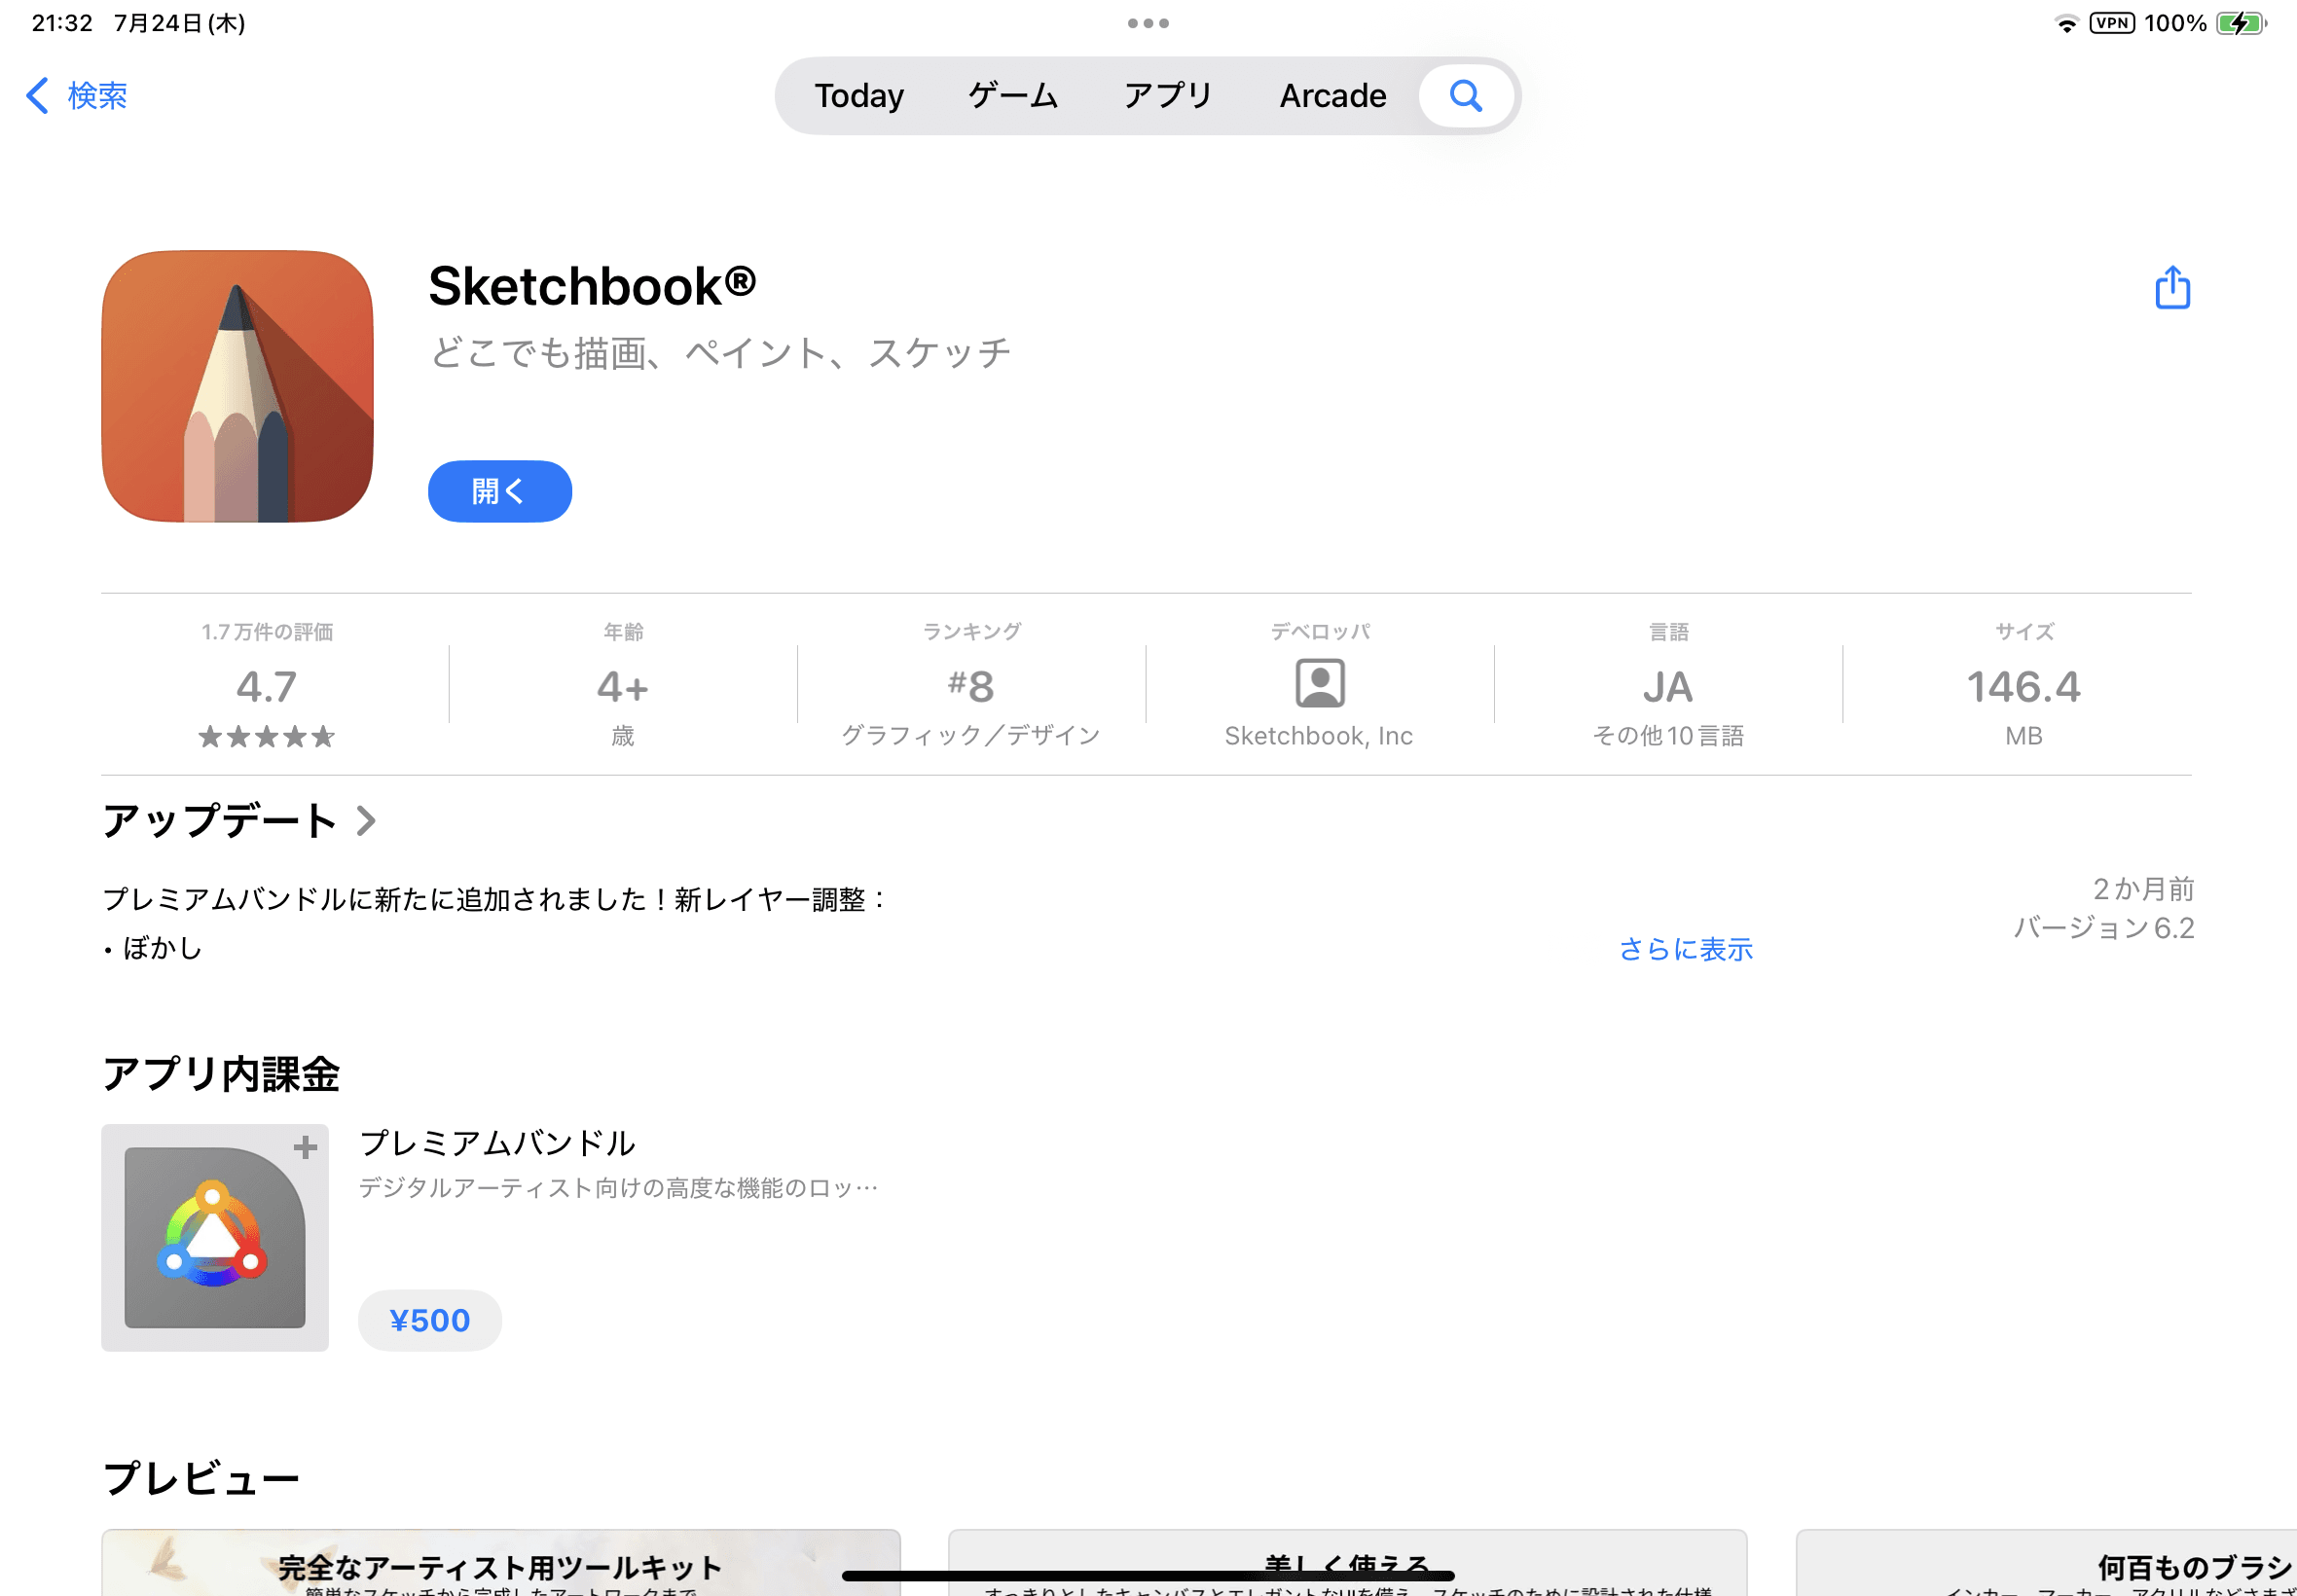The width and height of the screenshot is (2297, 1596).
Task: Open the 完全なアーティスト用ツールキット preview
Action: (500, 1565)
